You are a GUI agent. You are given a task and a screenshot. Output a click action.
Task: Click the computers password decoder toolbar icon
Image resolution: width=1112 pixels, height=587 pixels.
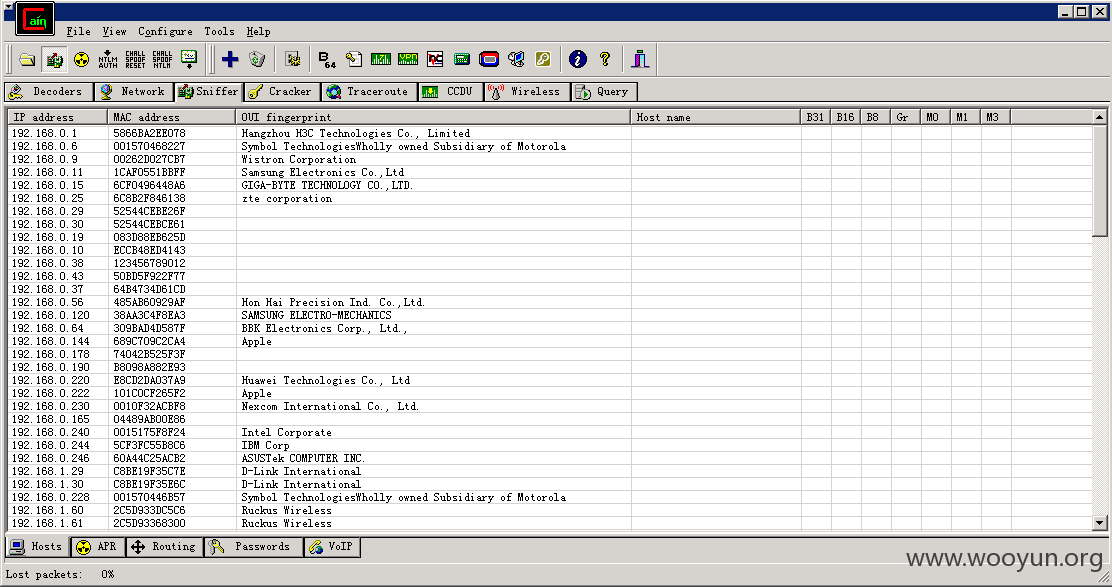(516, 60)
